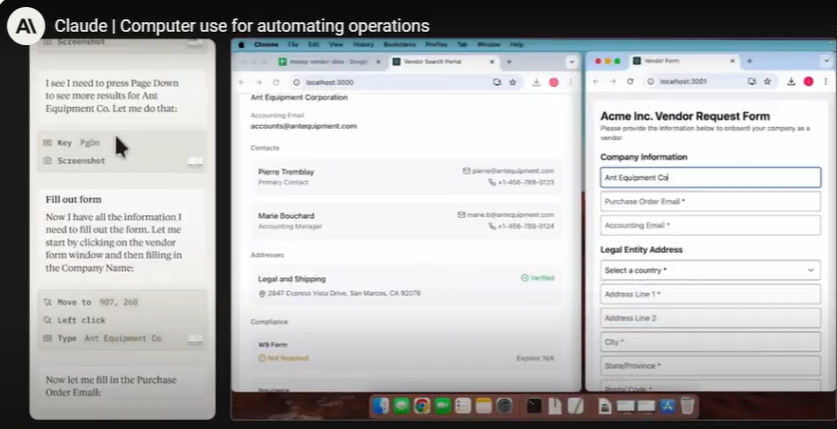This screenshot has width=837, height=429.
Task: Open the Bookmarks menu
Action: (x=399, y=45)
